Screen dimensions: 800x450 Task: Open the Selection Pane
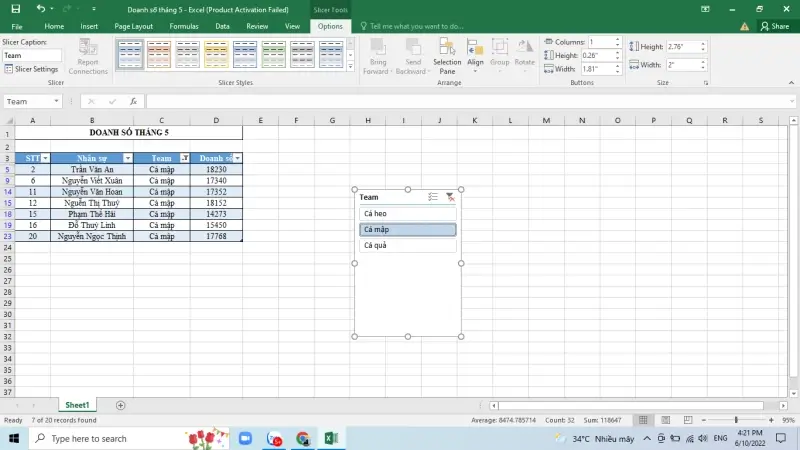click(x=447, y=58)
